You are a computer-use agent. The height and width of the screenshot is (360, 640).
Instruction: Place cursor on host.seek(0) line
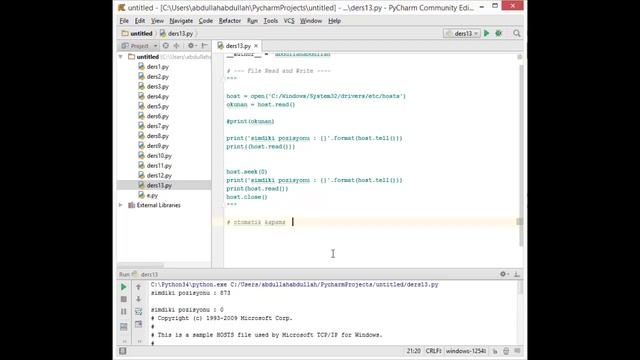click(x=247, y=172)
